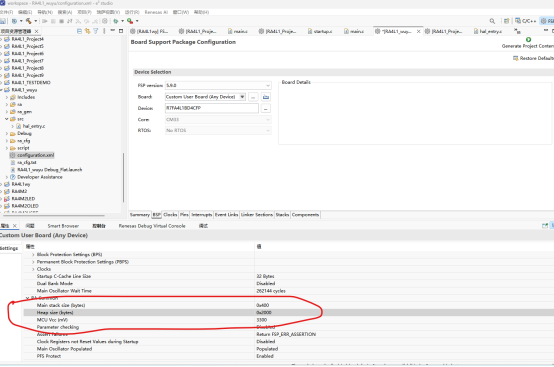Close the active RA4L1_wuyu configuration tab

pyautogui.click(x=418, y=31)
